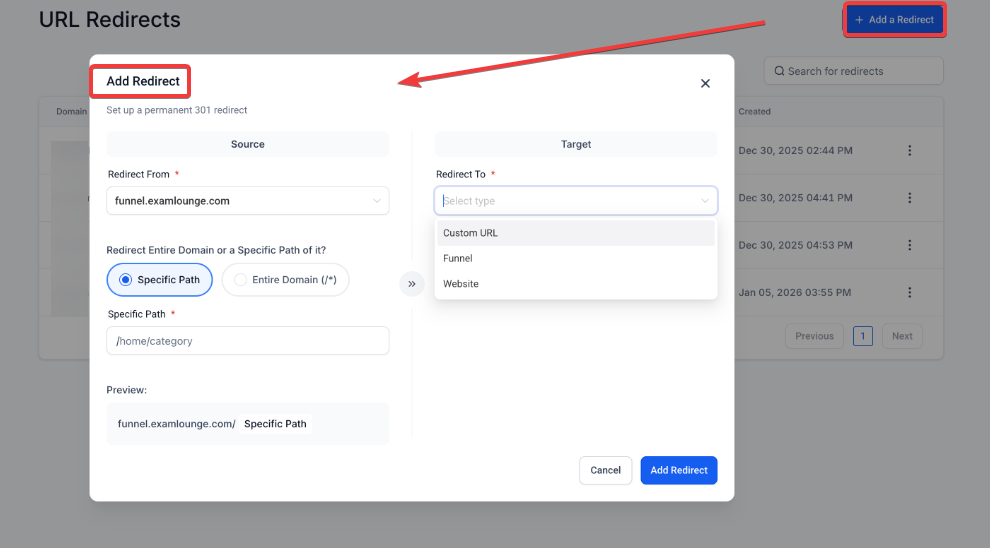Close the Add Redirect dialog with X

(705, 84)
